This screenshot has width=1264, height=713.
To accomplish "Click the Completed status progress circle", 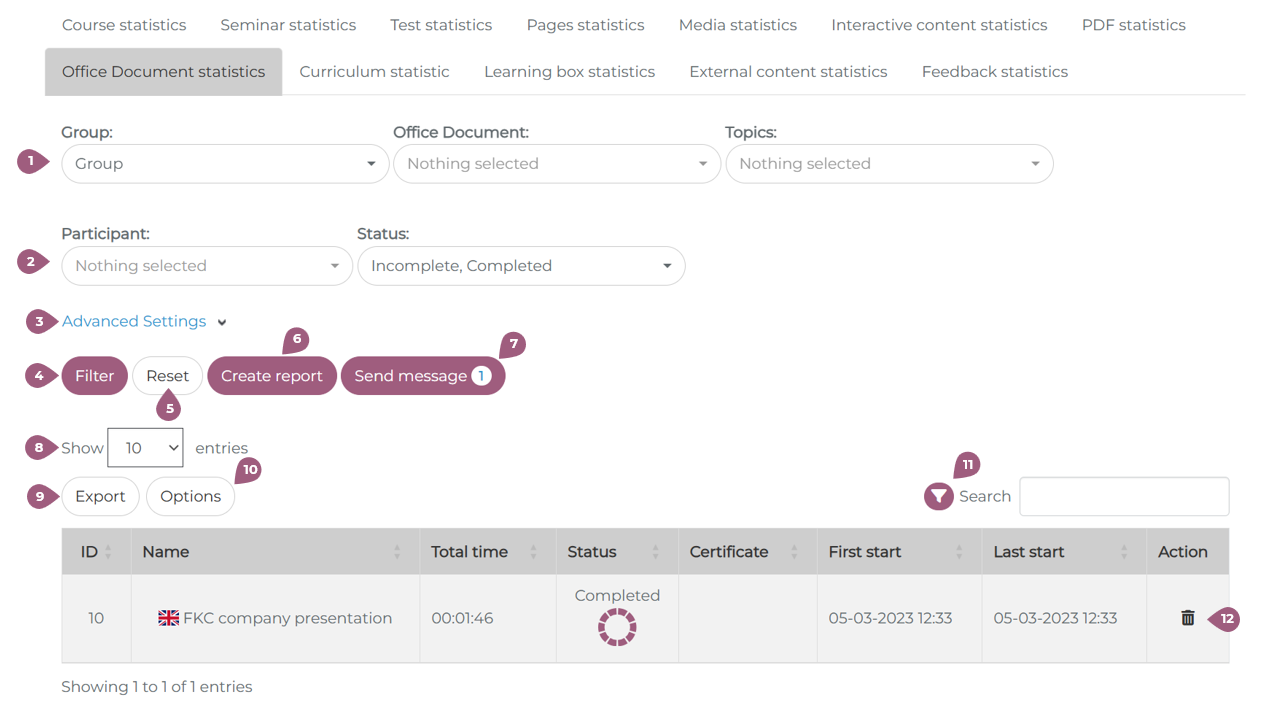I will [617, 627].
